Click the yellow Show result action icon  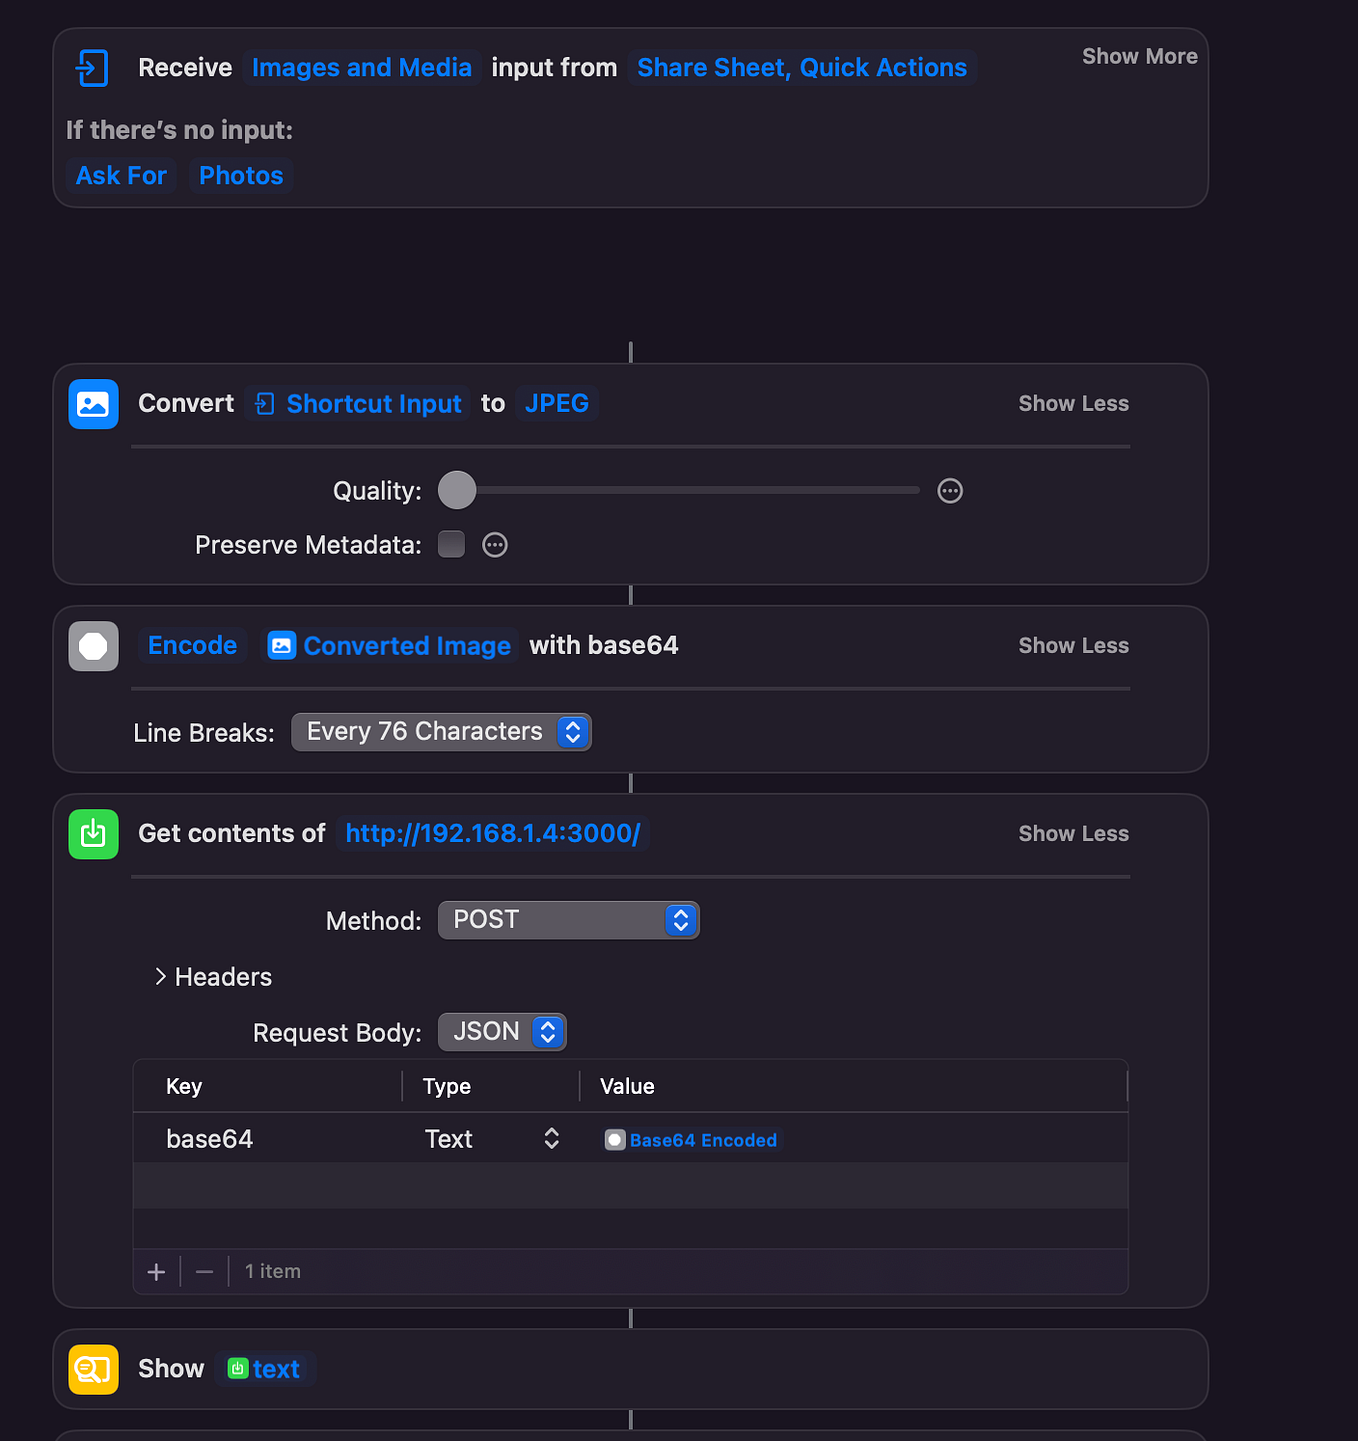(93, 1369)
